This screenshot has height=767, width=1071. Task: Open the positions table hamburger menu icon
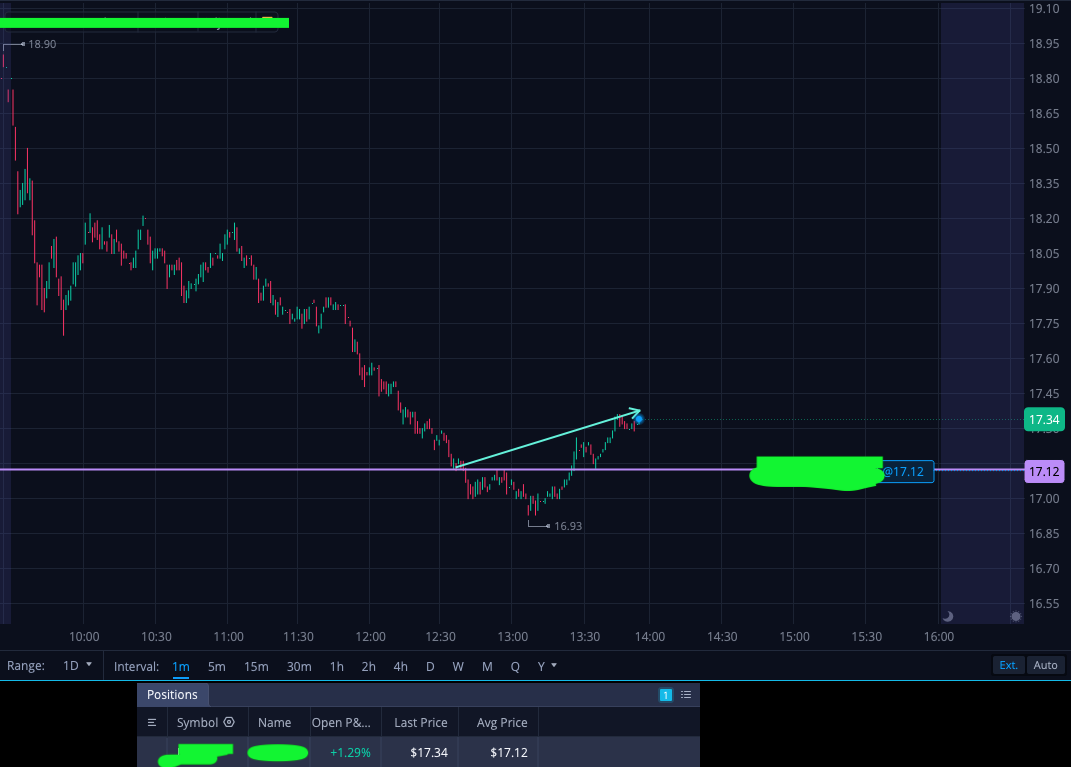tap(152, 722)
